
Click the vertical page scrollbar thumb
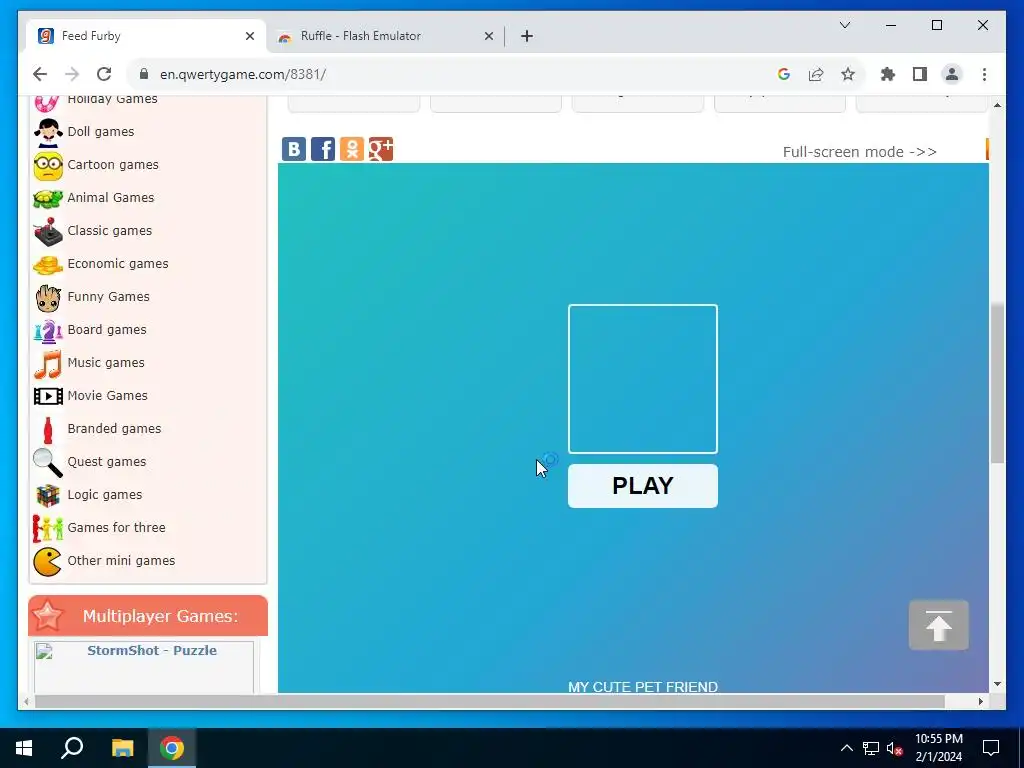point(997,383)
